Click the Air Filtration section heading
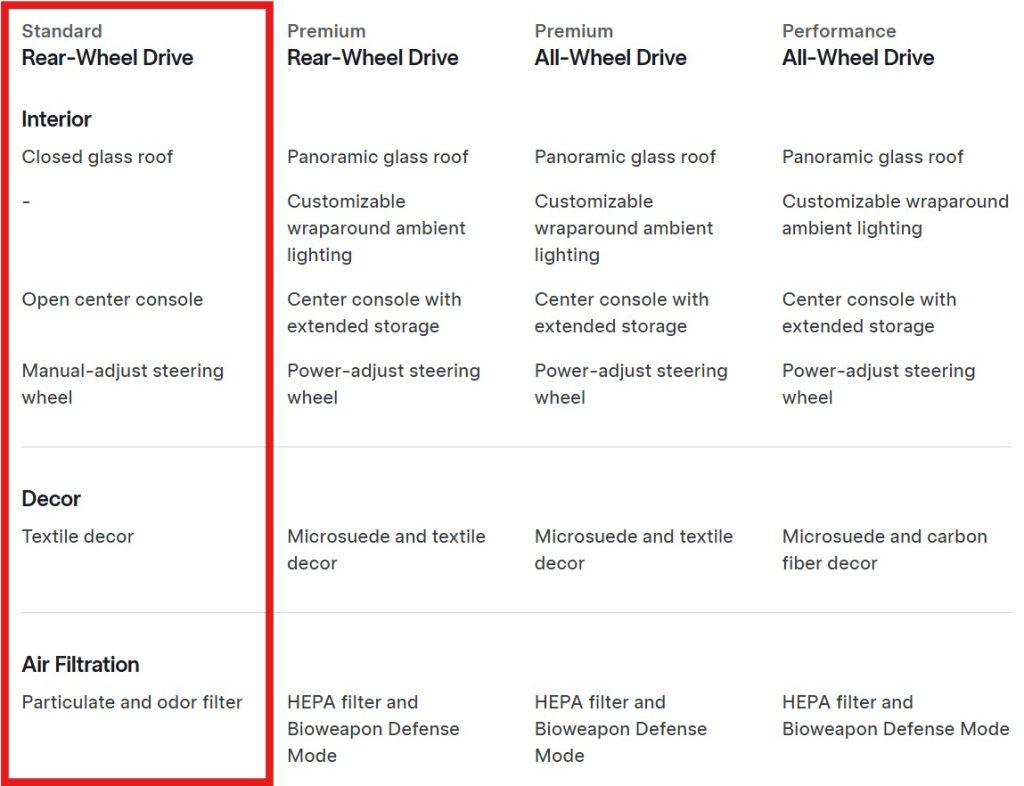 (80, 664)
